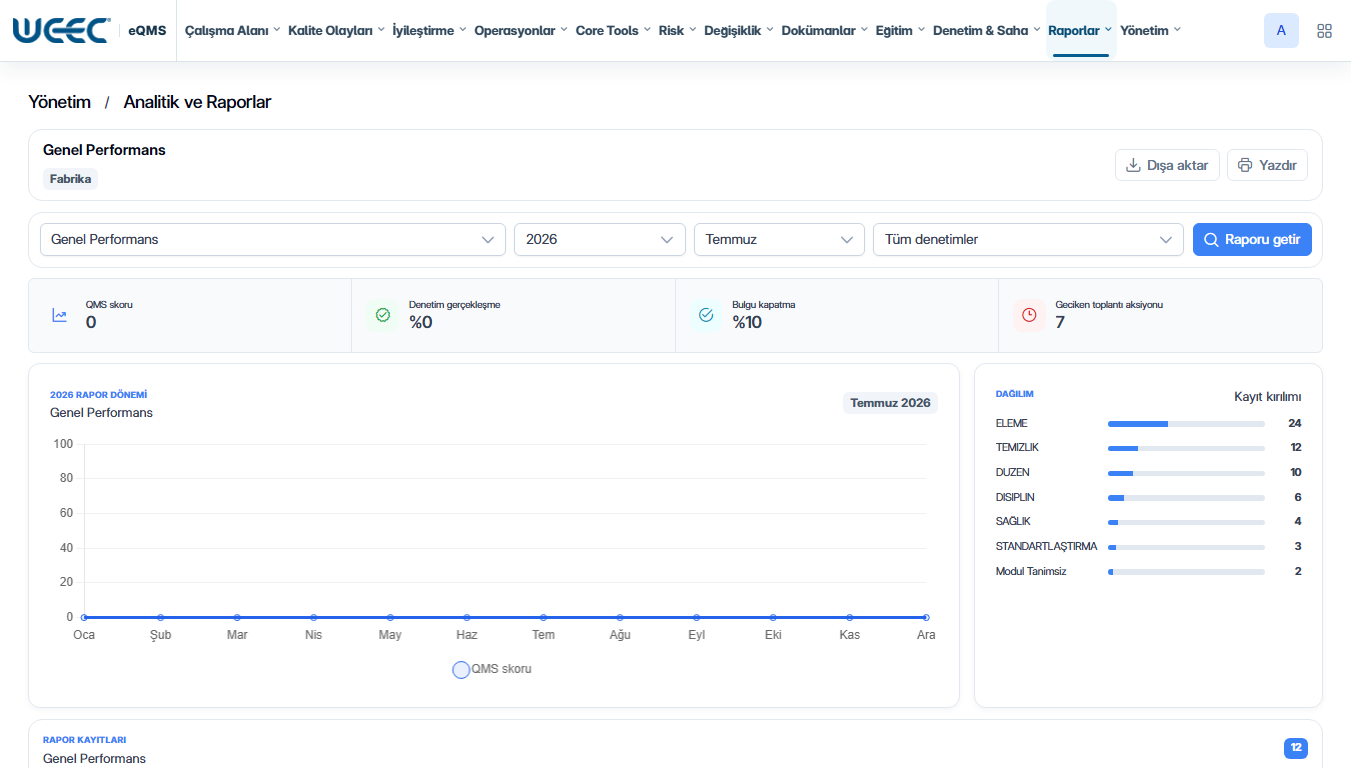Click the Raporu getir button
The image size is (1366, 768).
pyautogui.click(x=1252, y=240)
